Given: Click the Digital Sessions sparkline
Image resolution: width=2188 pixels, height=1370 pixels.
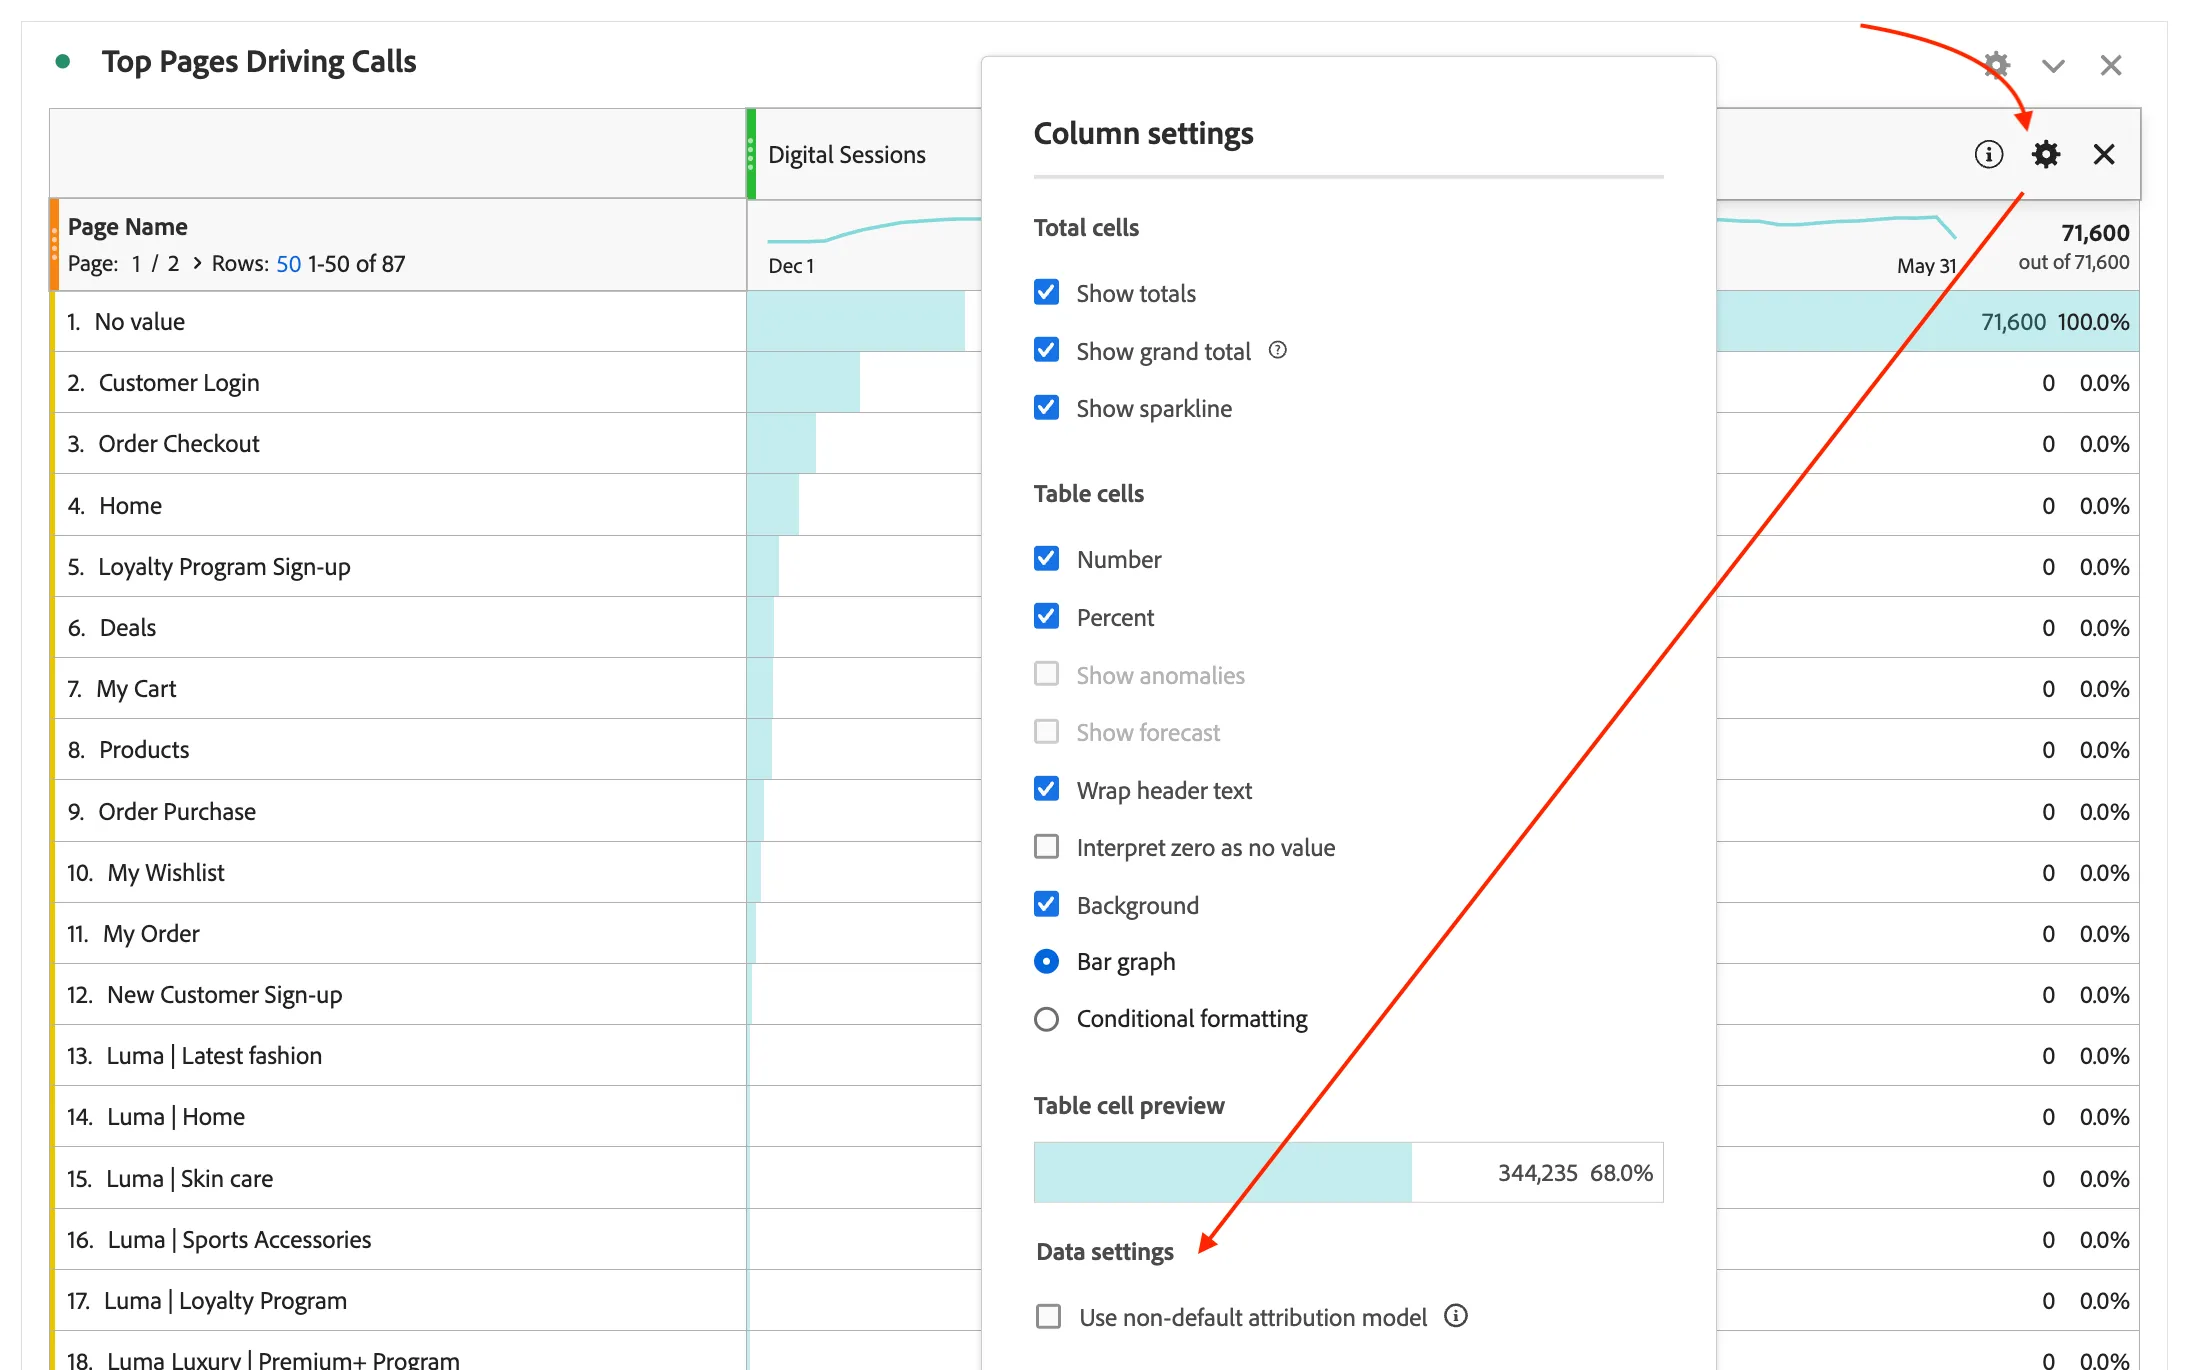Looking at the screenshot, I should 873,230.
